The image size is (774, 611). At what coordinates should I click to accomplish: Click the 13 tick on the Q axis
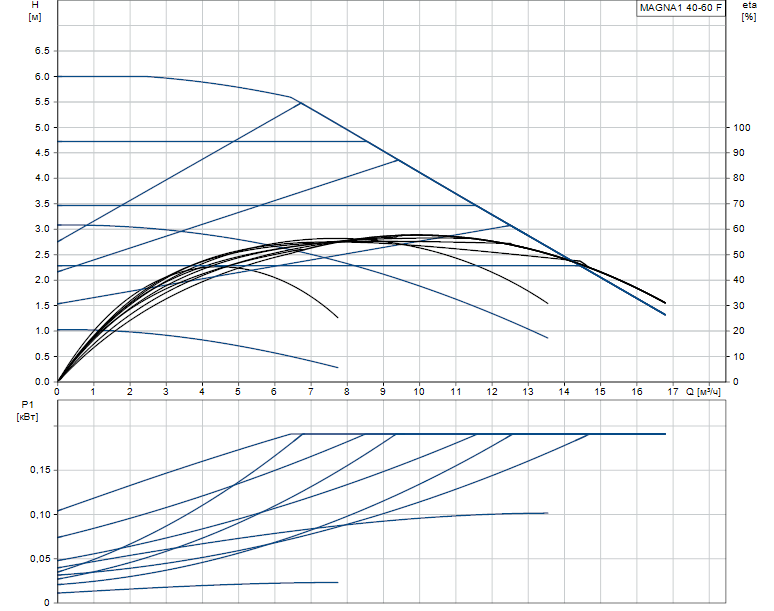click(528, 392)
